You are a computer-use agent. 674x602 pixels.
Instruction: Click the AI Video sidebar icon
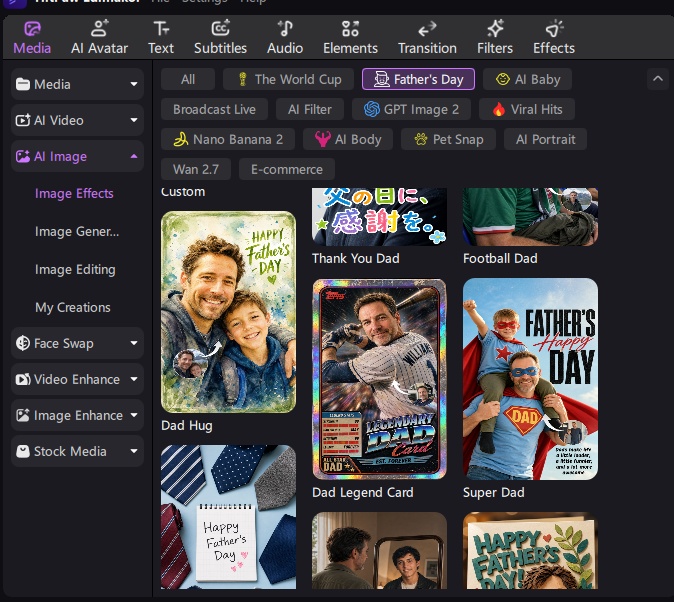tap(22, 120)
